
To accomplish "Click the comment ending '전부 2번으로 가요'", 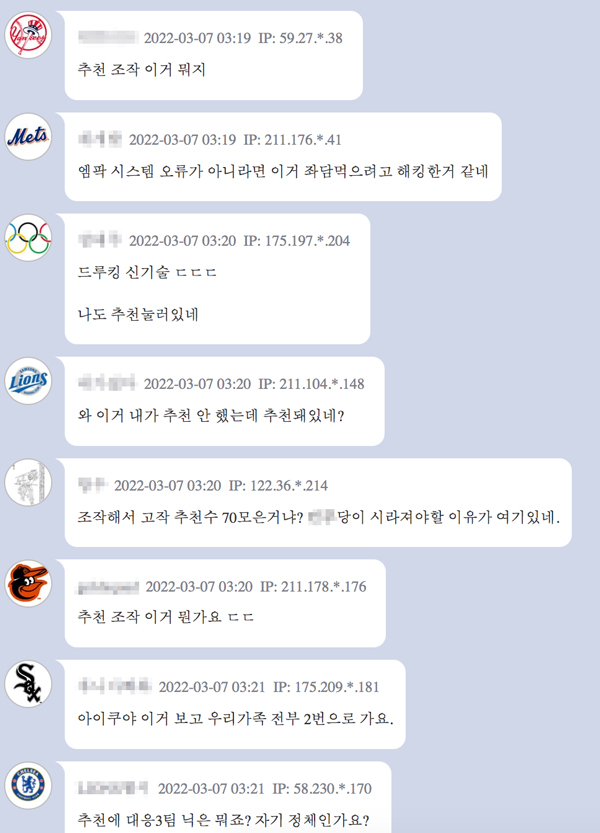I will tap(235, 719).
